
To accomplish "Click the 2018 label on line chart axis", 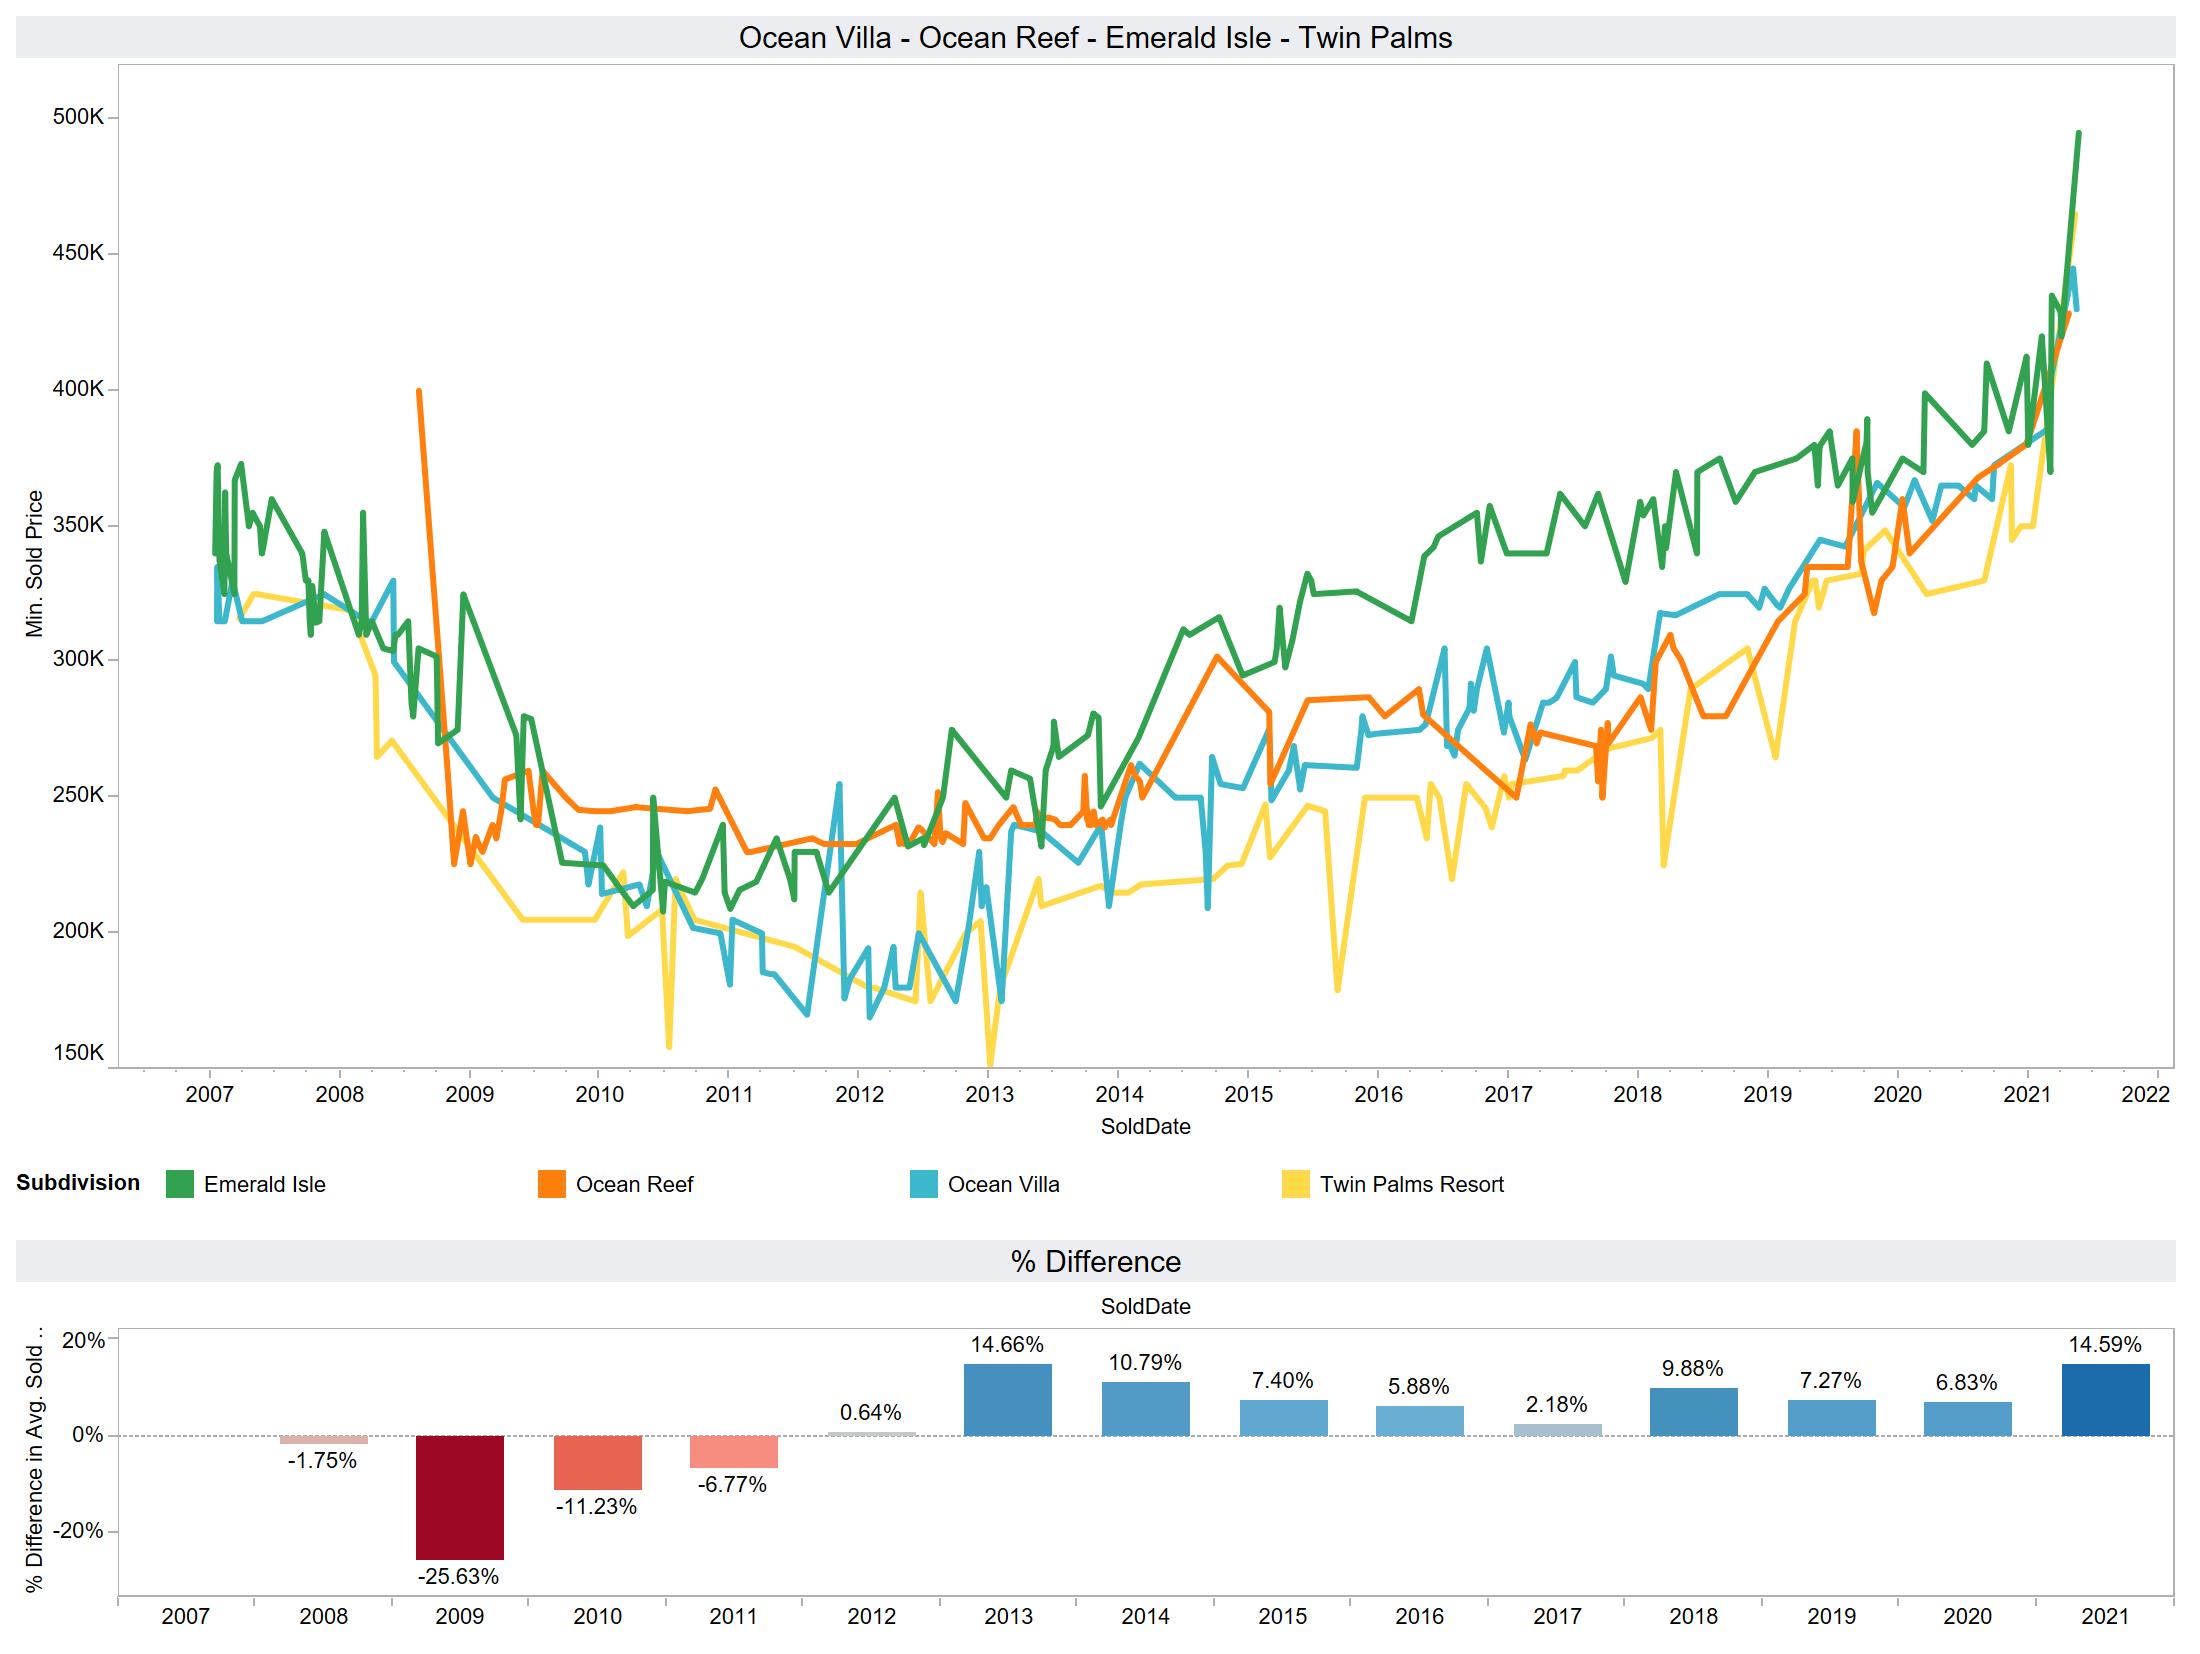I will 1638,1095.
